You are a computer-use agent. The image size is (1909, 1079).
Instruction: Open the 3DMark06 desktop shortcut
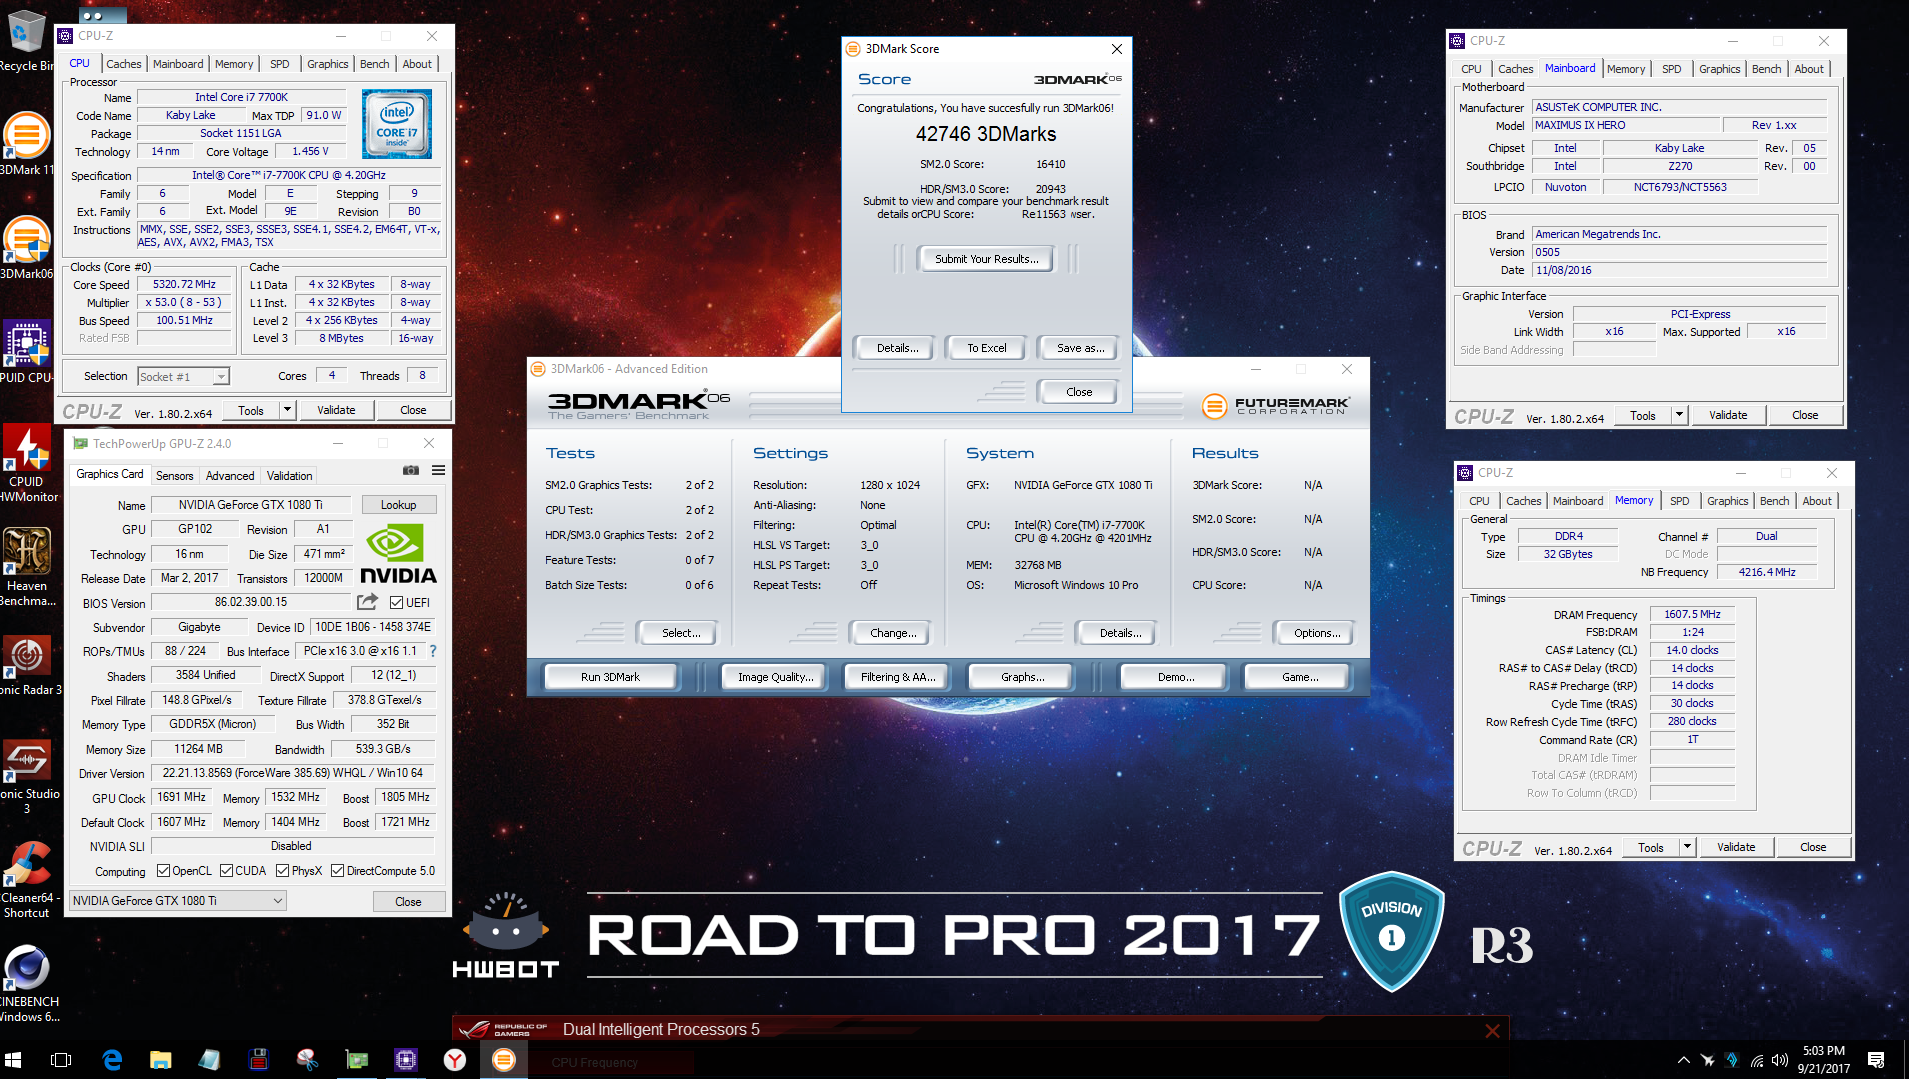(x=27, y=247)
